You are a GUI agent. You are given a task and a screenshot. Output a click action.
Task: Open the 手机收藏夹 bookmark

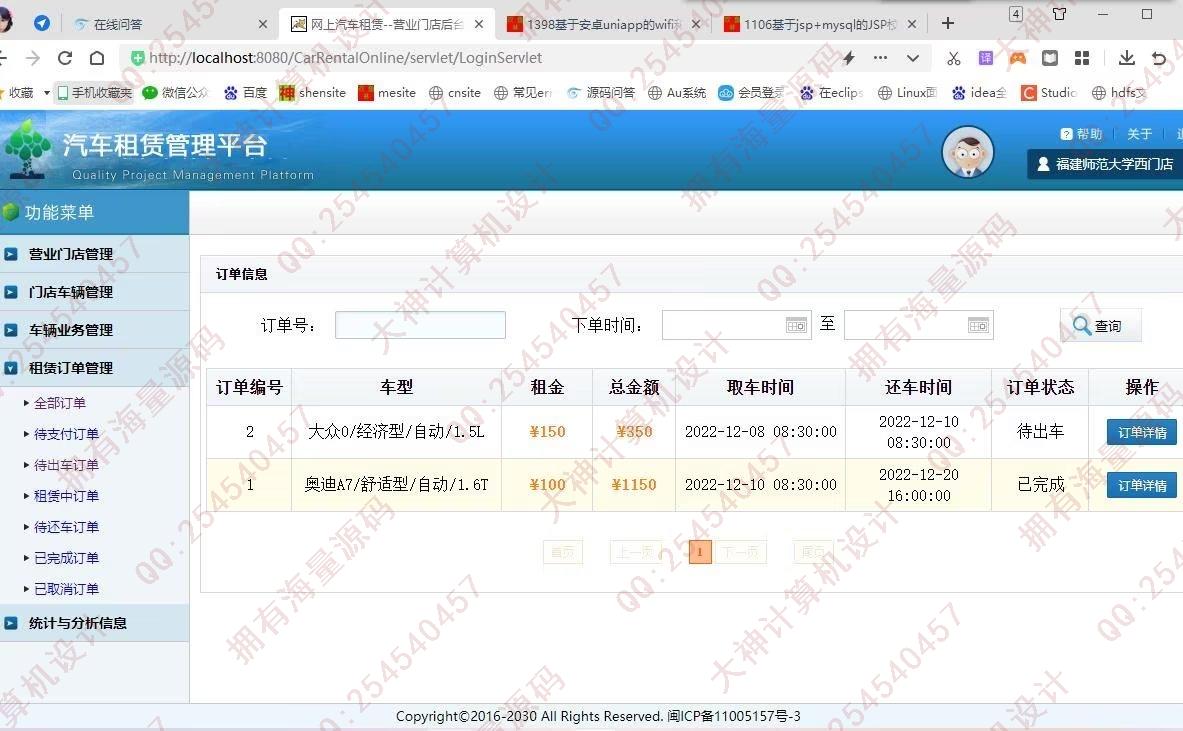tap(94, 93)
